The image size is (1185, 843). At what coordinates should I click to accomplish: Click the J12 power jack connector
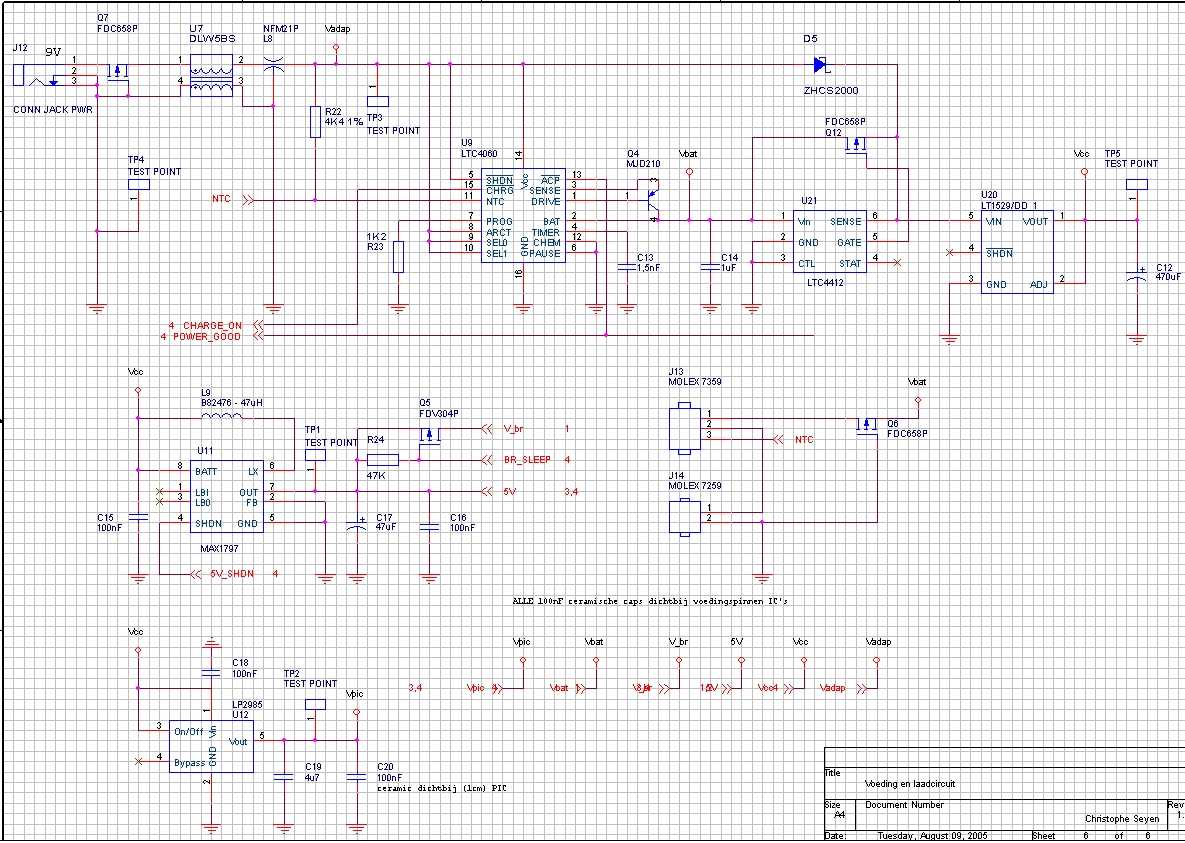pyautogui.click(x=39, y=76)
